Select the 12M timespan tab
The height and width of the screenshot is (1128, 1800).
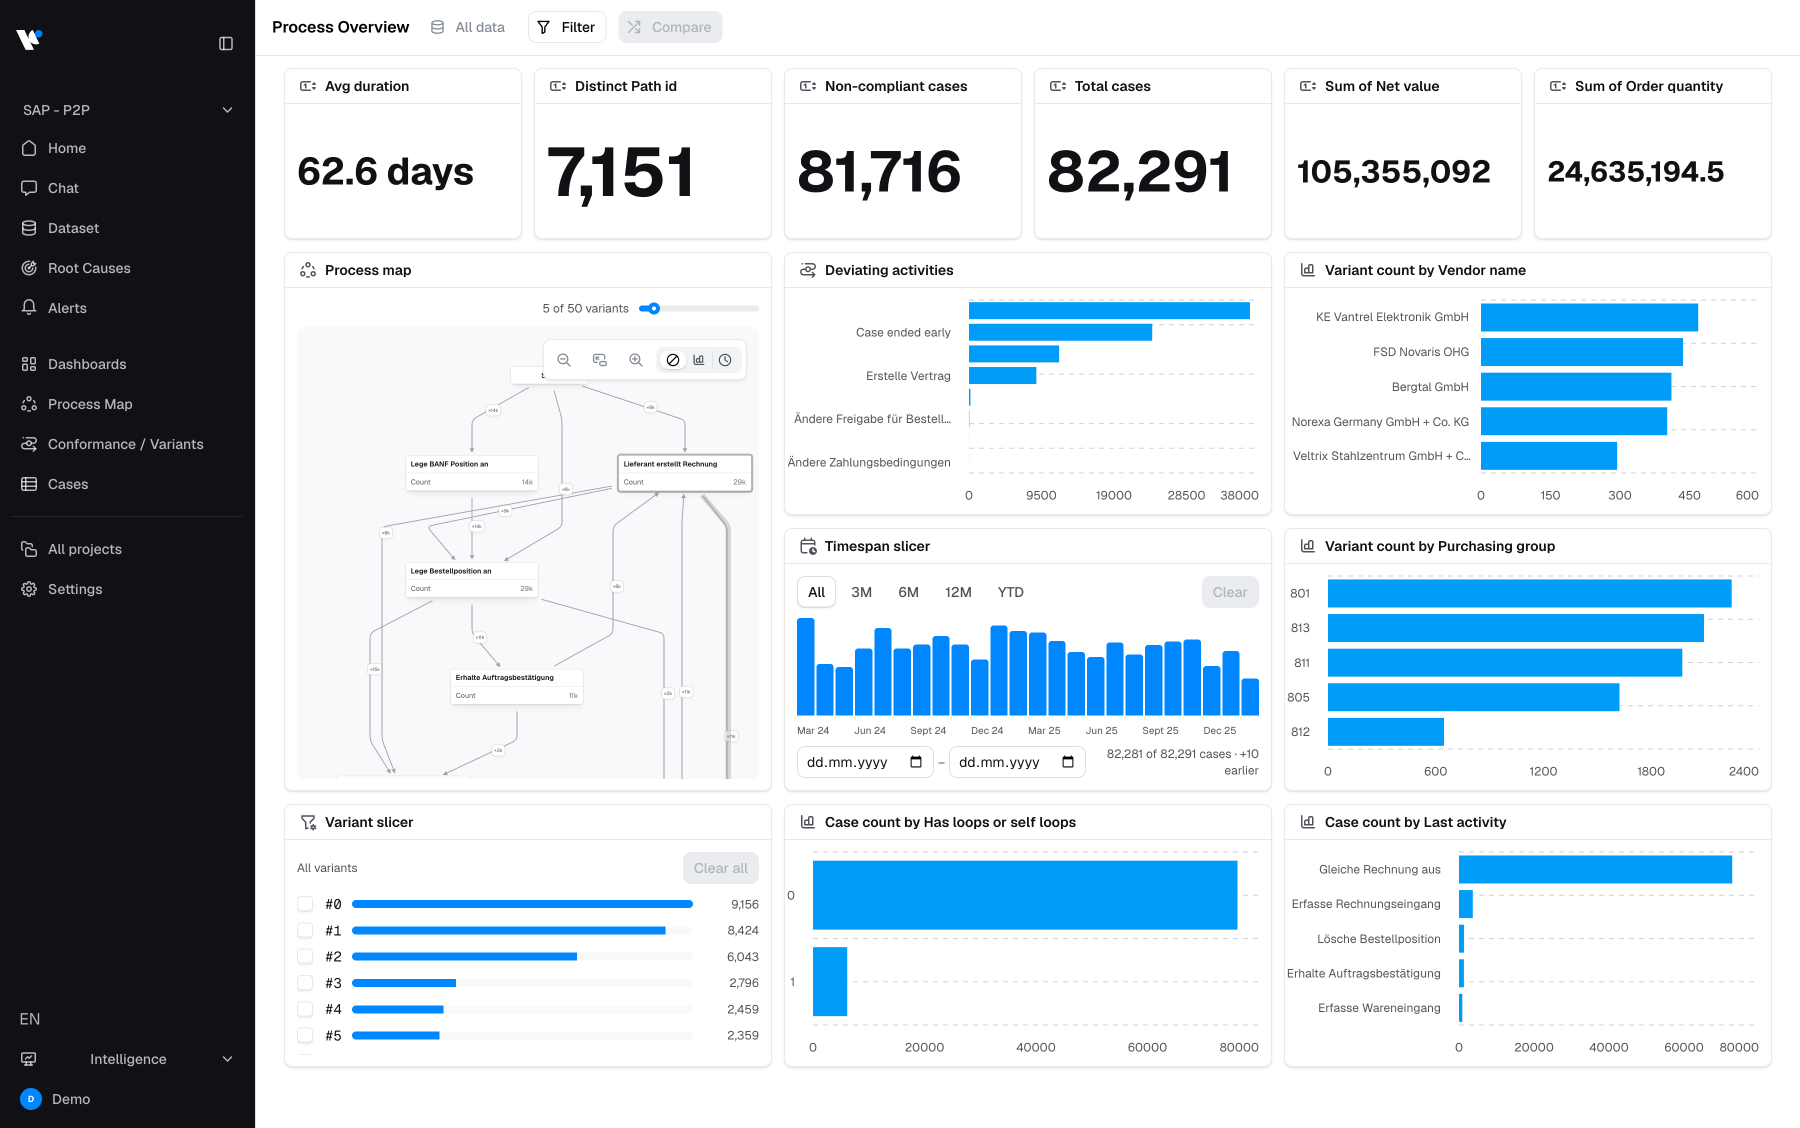958,592
